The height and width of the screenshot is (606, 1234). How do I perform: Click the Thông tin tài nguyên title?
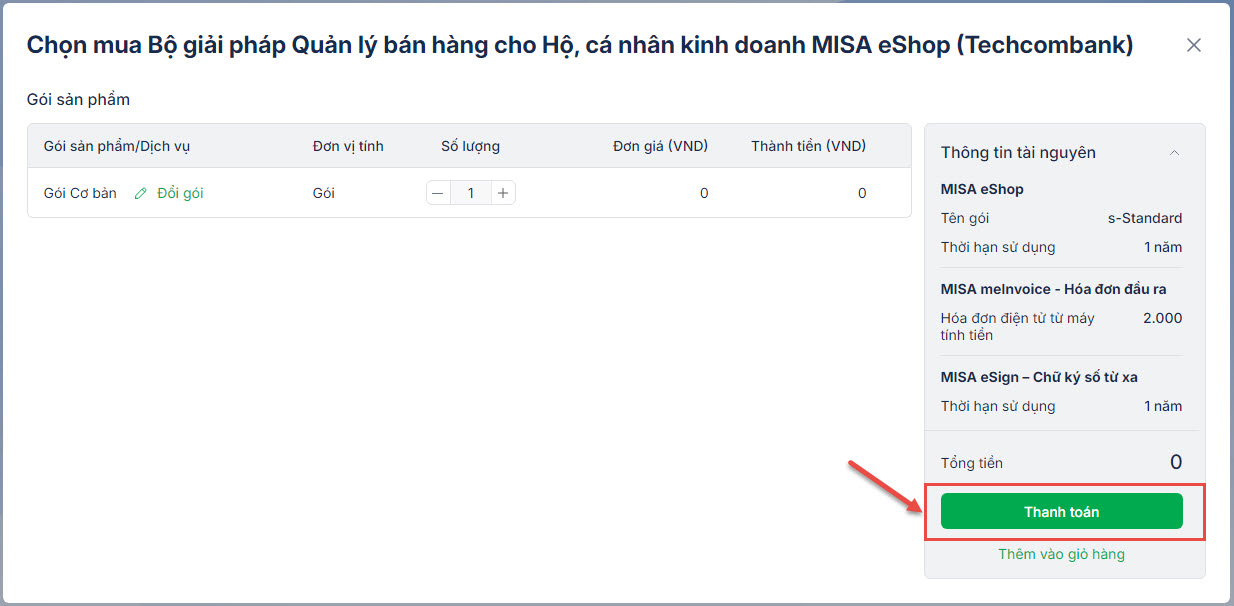(x=1018, y=153)
